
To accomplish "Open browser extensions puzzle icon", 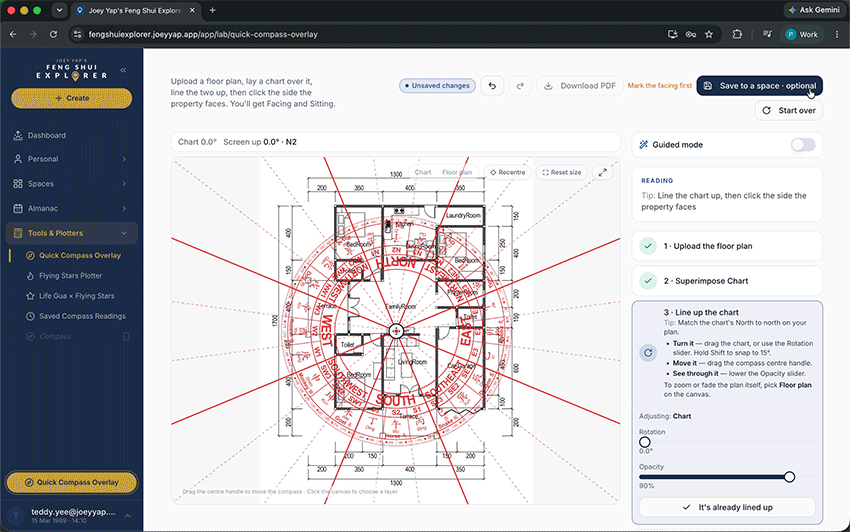I will coord(737,34).
